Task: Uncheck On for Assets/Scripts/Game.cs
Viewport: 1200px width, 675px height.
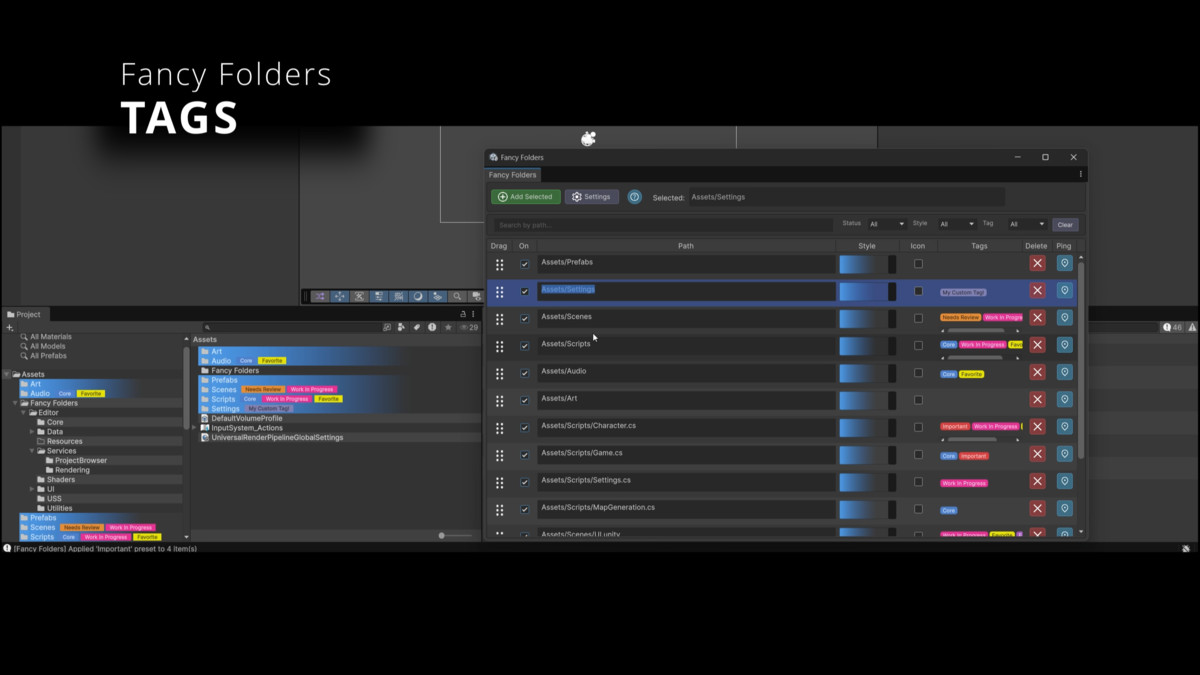Action: (x=524, y=455)
